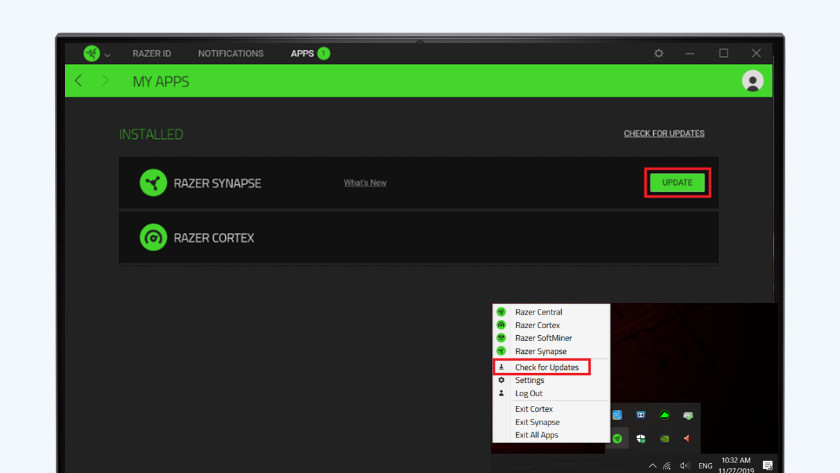This screenshot has height=473, width=840.
Task: Select Log Out in the tray menu
Action: [529, 393]
